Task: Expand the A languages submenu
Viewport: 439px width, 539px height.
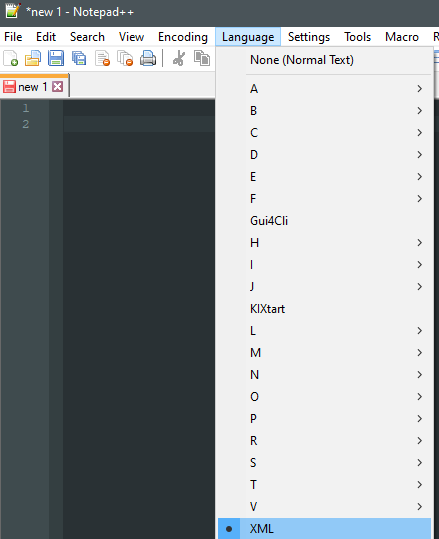Action: [325, 89]
